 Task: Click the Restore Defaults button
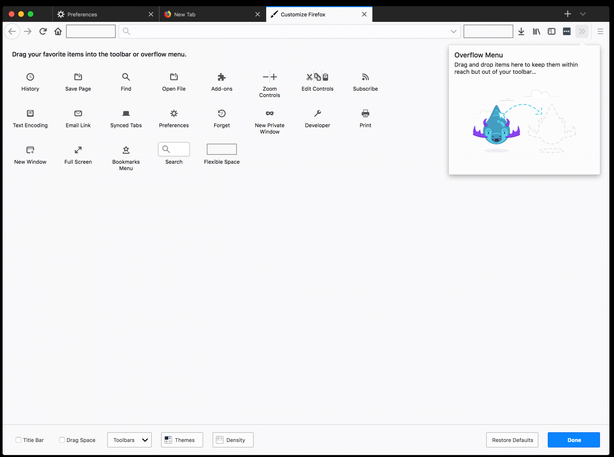[512, 440]
